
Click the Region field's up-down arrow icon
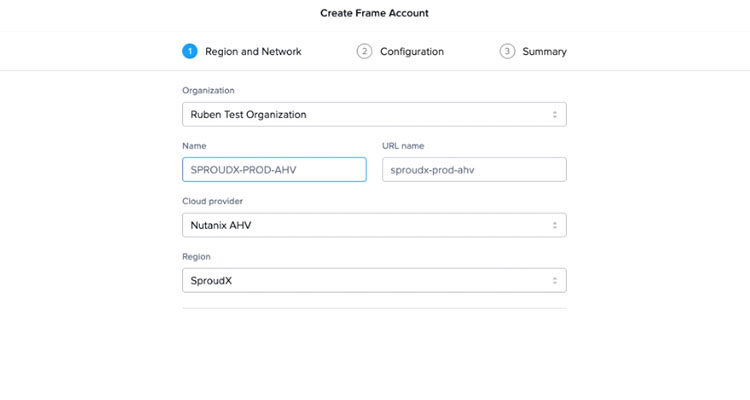point(555,281)
